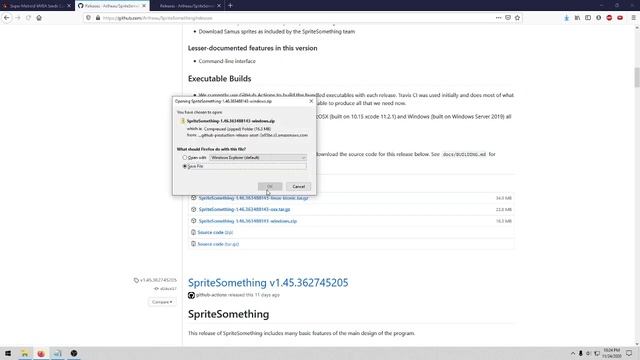Click the github-actions author link
Viewport: 640px width, 360px height.
click(211, 295)
